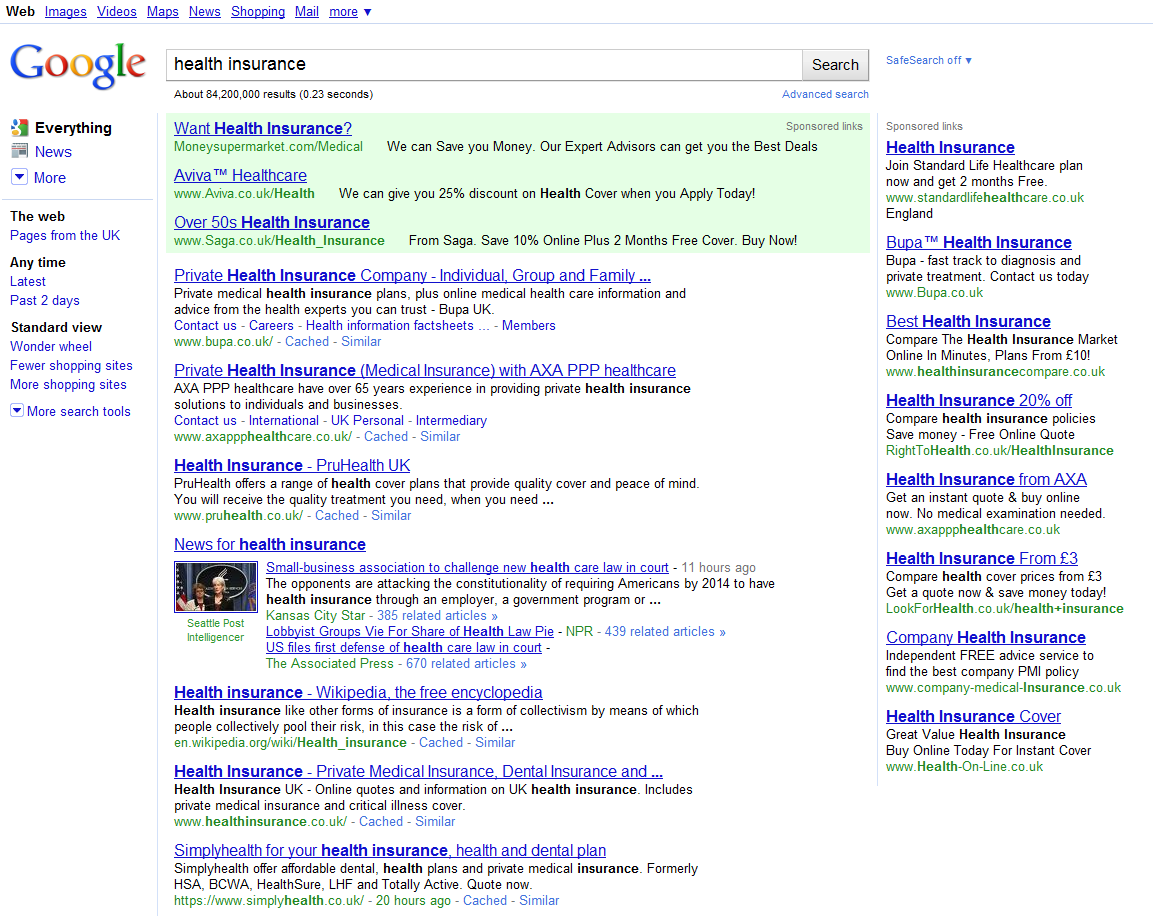Select the Everything icon in the sidebar

(20, 128)
